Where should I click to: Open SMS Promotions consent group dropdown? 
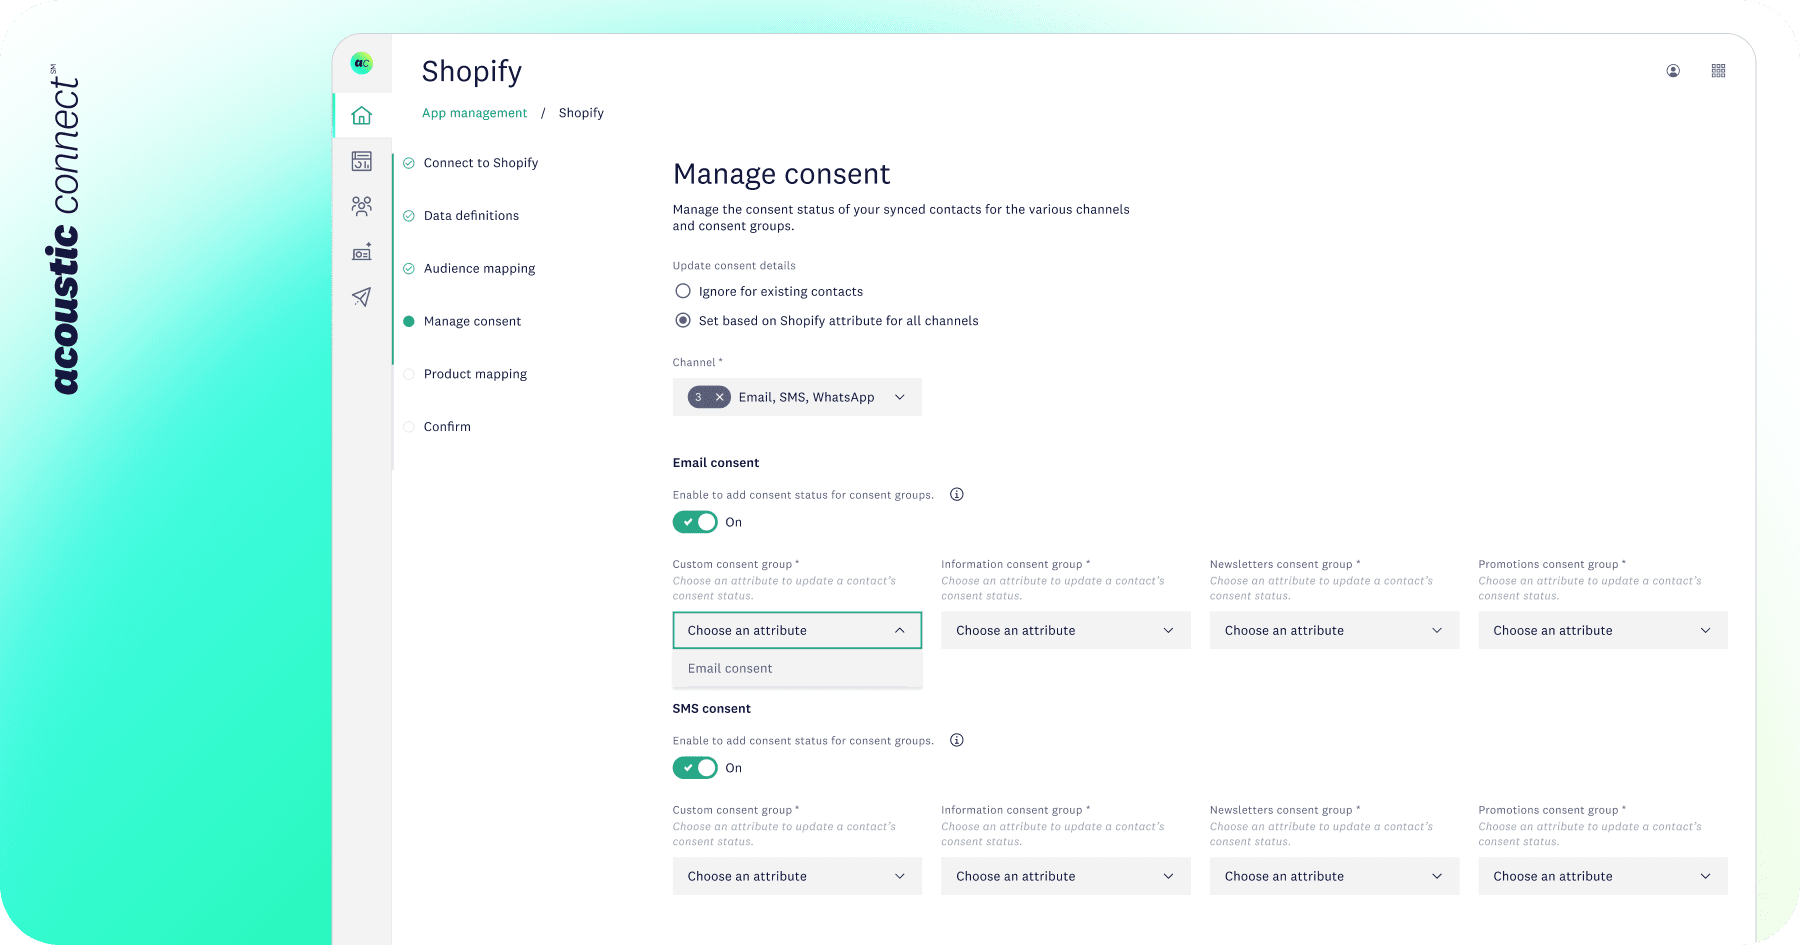click(1602, 876)
